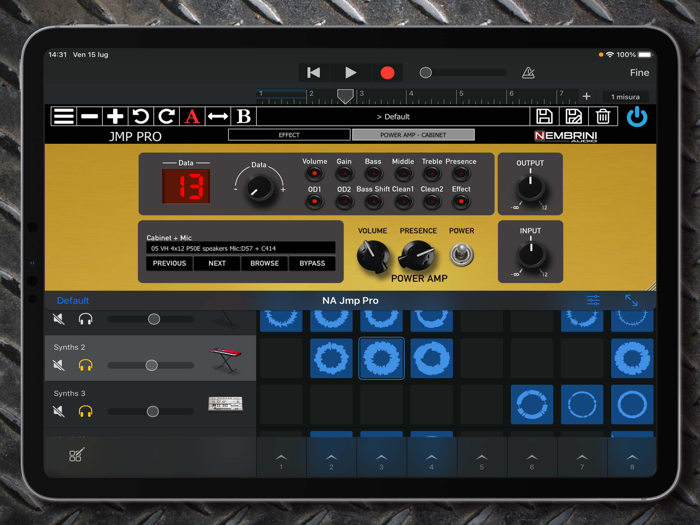
Task: Mute the Synths 2 track
Action: [58, 365]
